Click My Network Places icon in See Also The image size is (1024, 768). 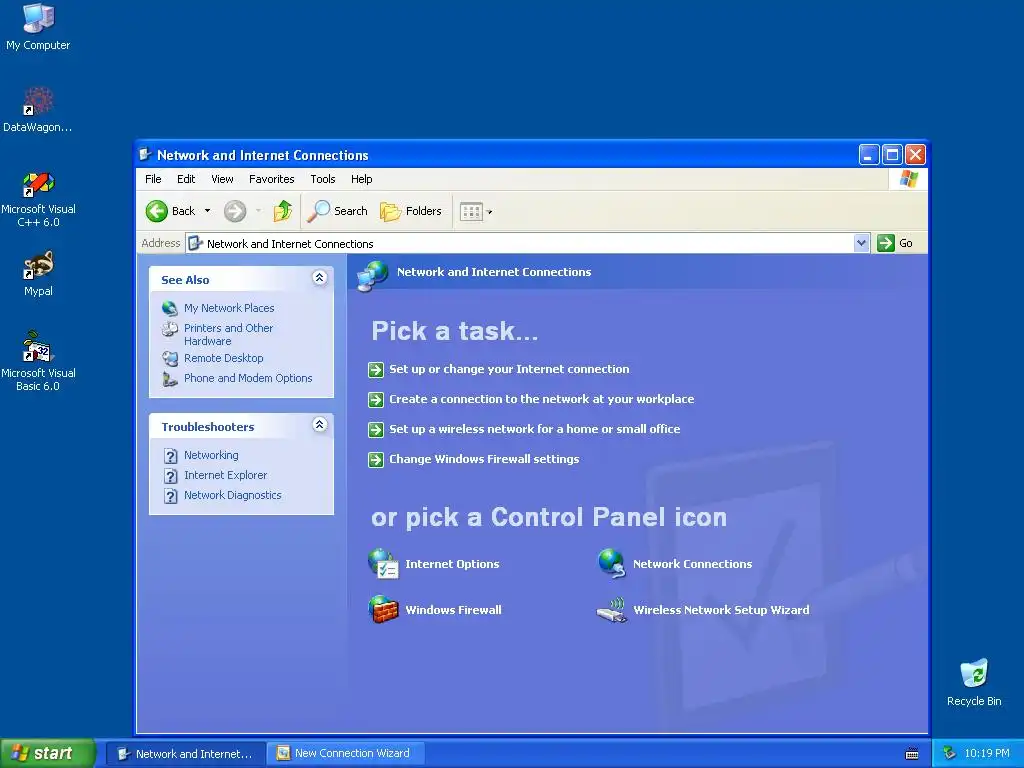[170, 308]
